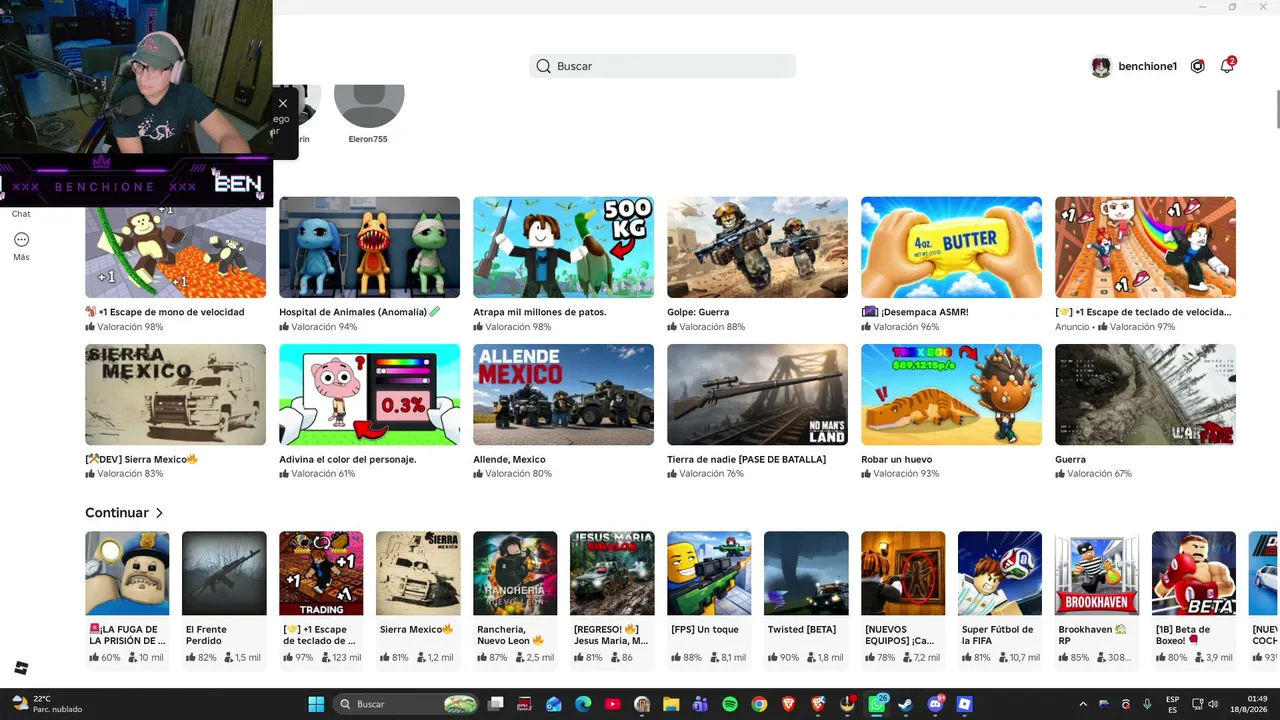The height and width of the screenshot is (720, 1280).
Task: Switch the ESP ES input language
Action: tap(1172, 704)
